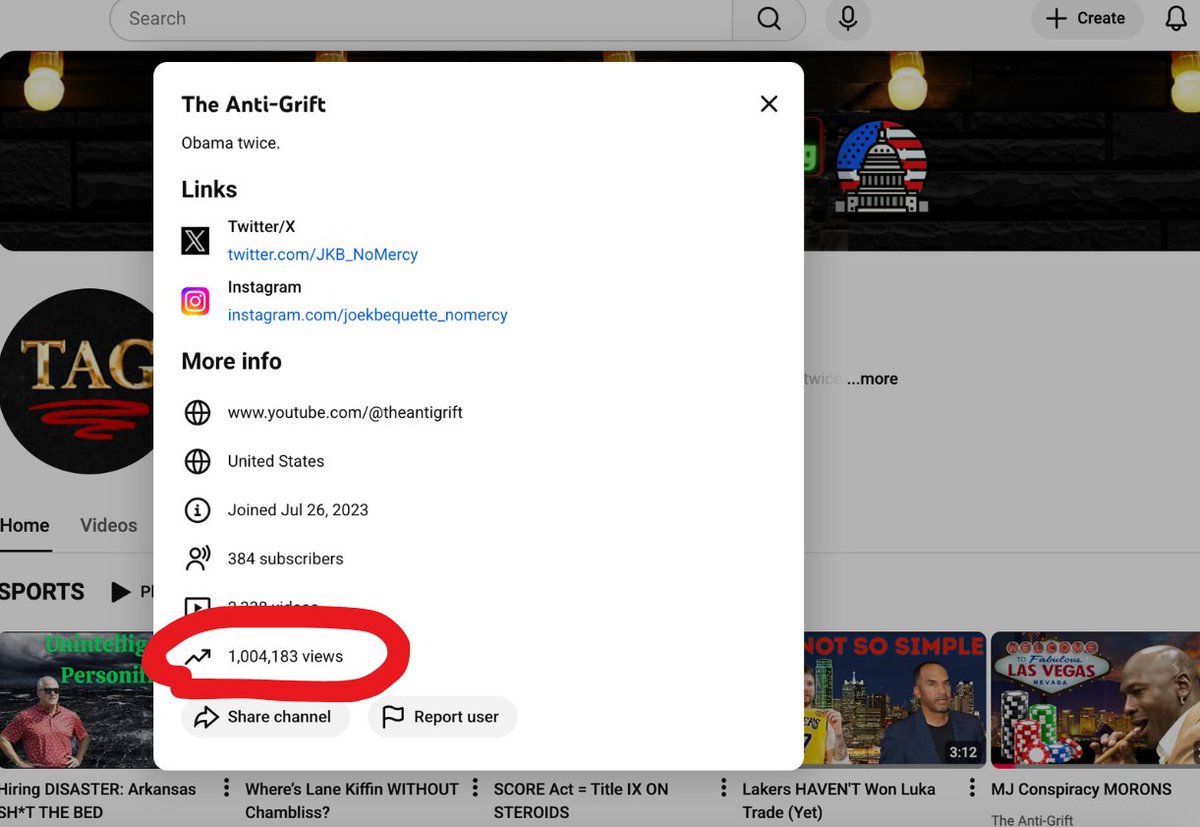Image resolution: width=1200 pixels, height=827 pixels.
Task: Click the X (Twitter) logo icon
Action: coord(195,241)
